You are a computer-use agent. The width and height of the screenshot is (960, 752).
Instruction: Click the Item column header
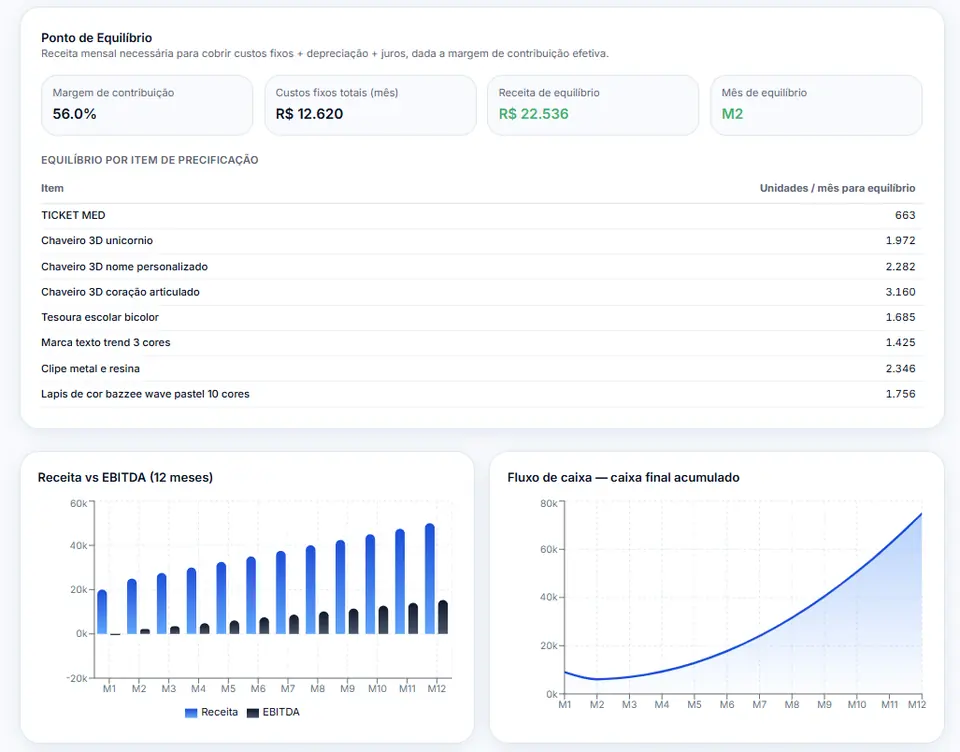[x=52, y=188]
